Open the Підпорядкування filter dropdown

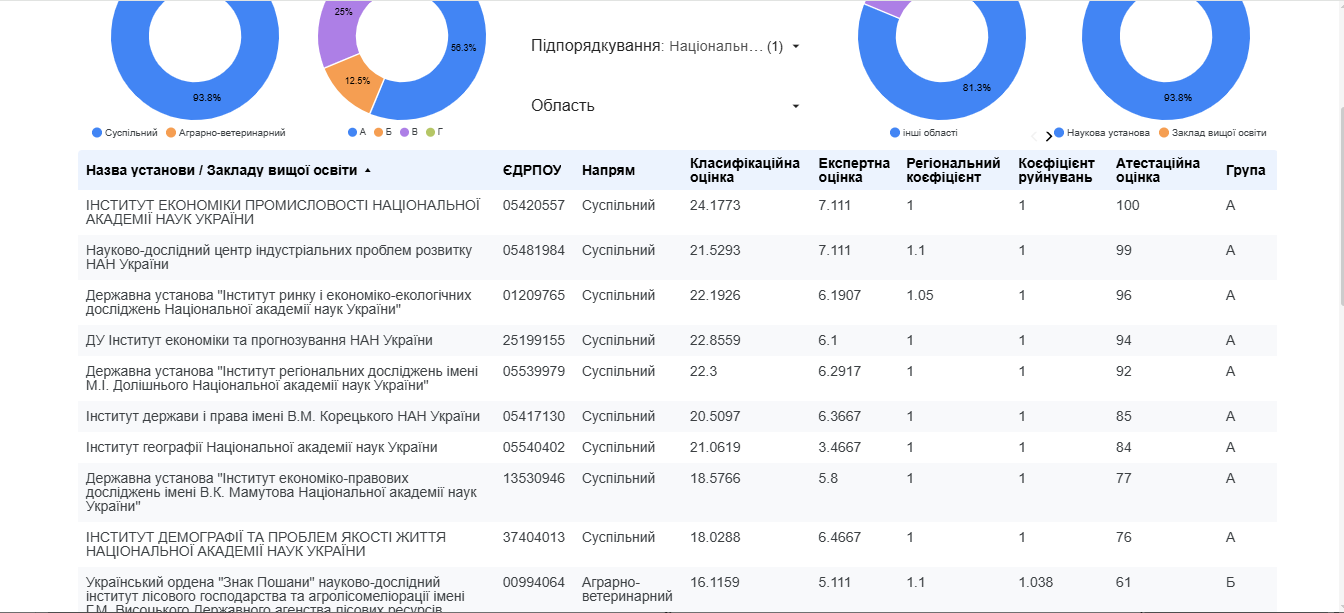pyautogui.click(x=665, y=46)
